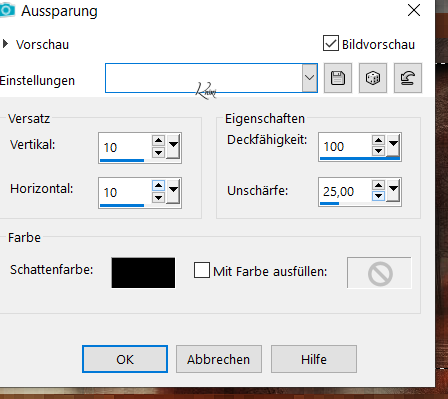Click the Schattenfarbe label
This screenshot has height=399, width=448.
[52, 270]
